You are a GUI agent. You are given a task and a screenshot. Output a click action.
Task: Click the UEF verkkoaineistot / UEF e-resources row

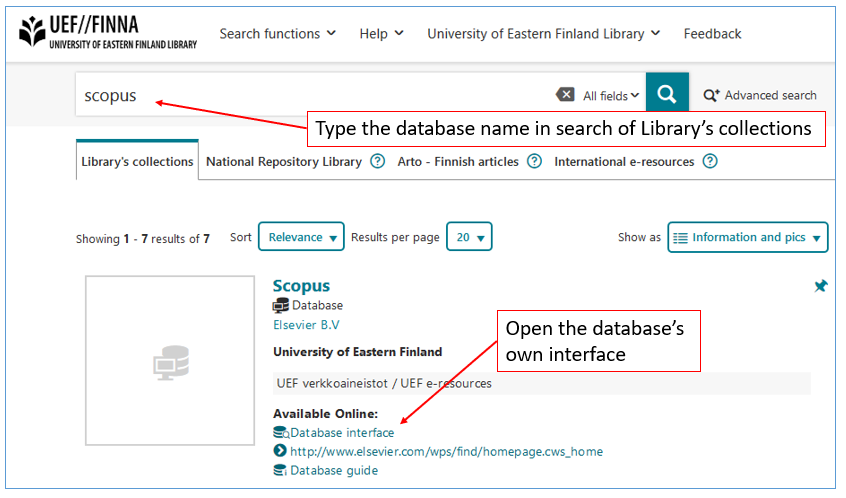click(541, 383)
